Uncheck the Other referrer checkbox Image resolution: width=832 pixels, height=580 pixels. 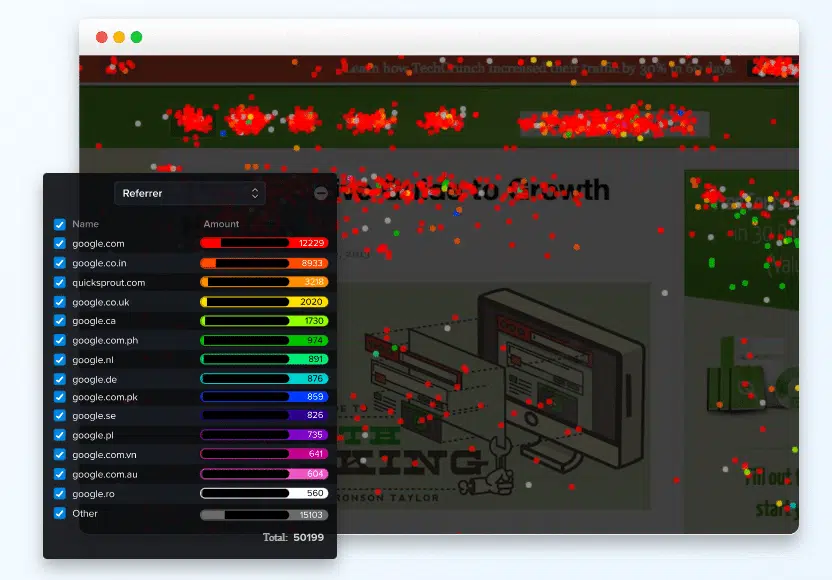59,514
